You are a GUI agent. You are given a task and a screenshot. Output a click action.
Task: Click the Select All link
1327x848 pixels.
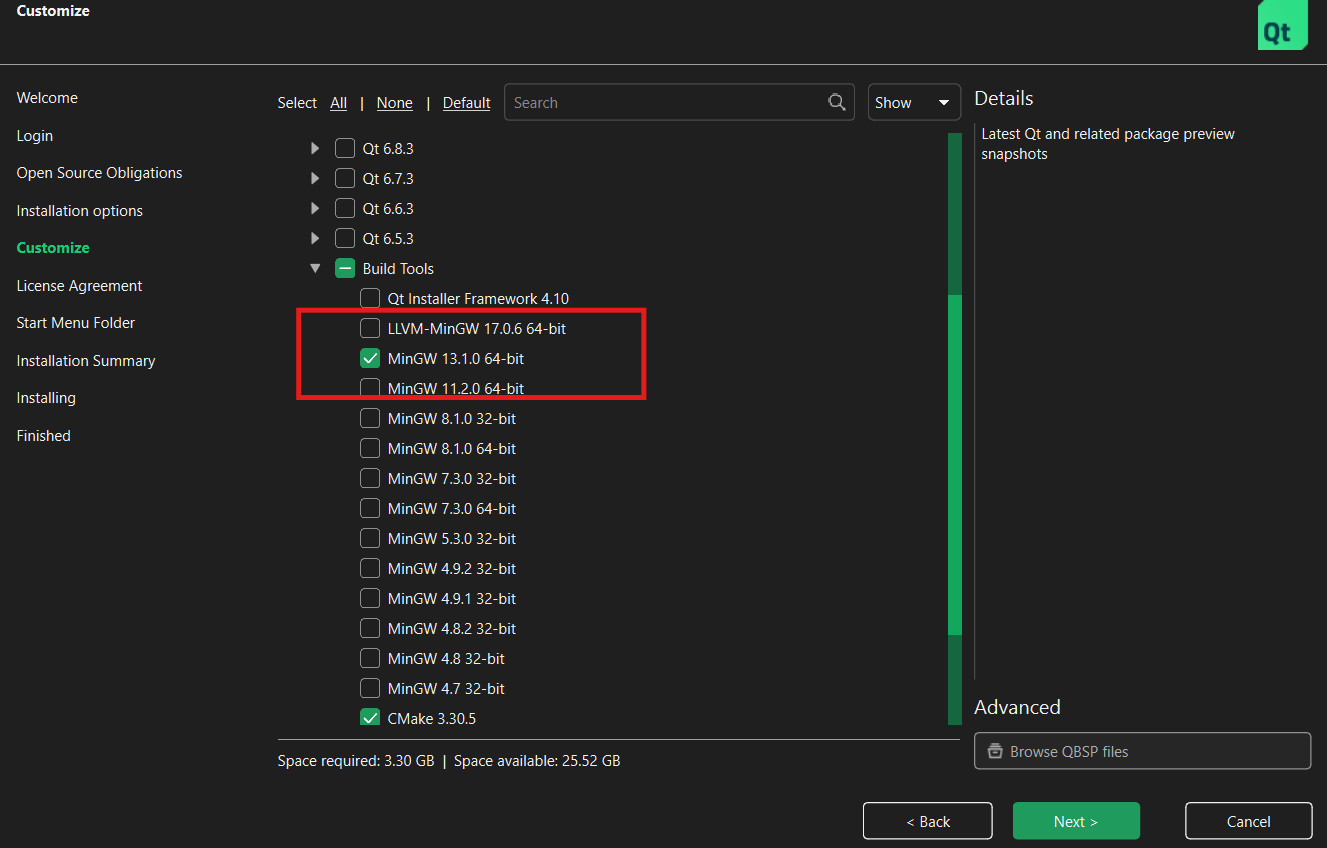click(339, 103)
